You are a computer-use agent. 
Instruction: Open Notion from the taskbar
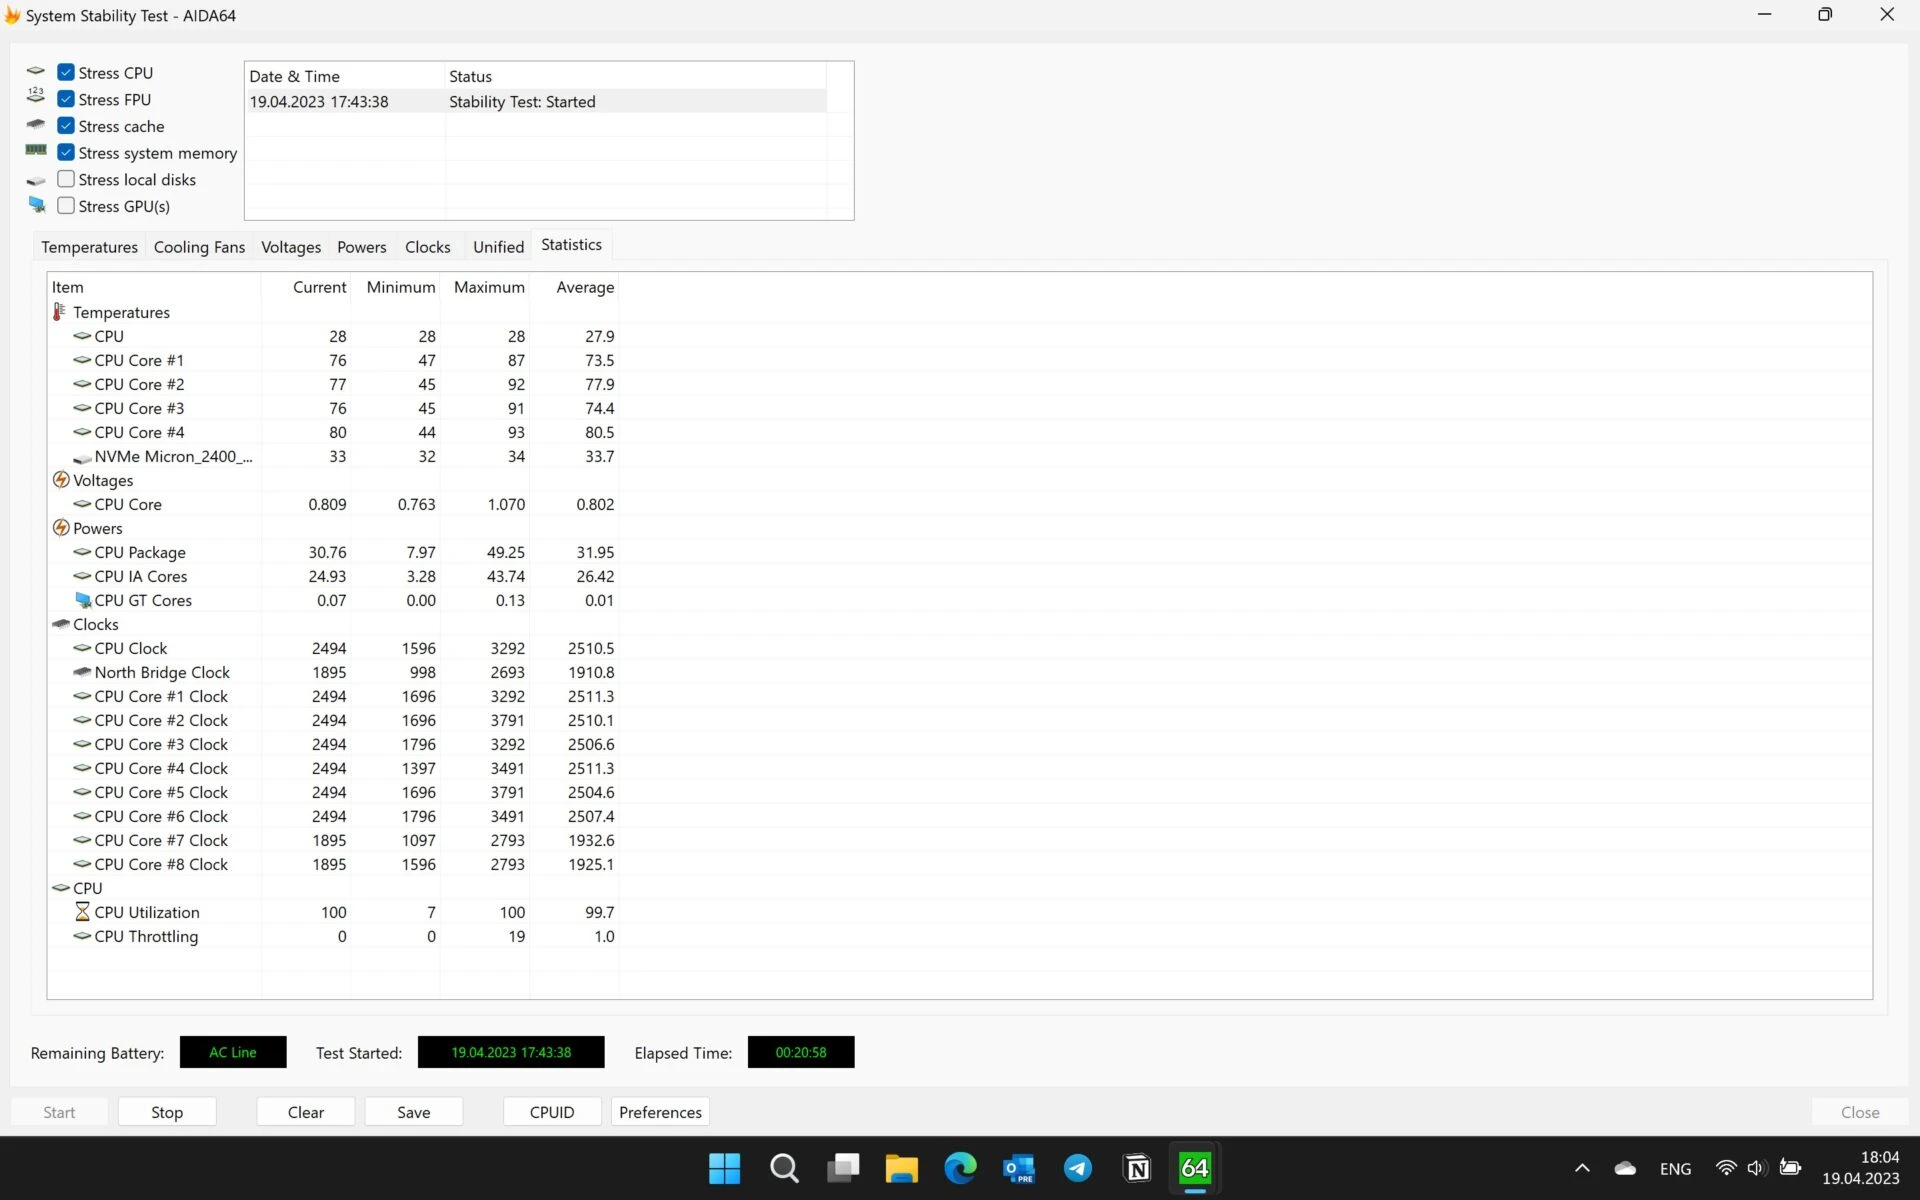coord(1137,1168)
